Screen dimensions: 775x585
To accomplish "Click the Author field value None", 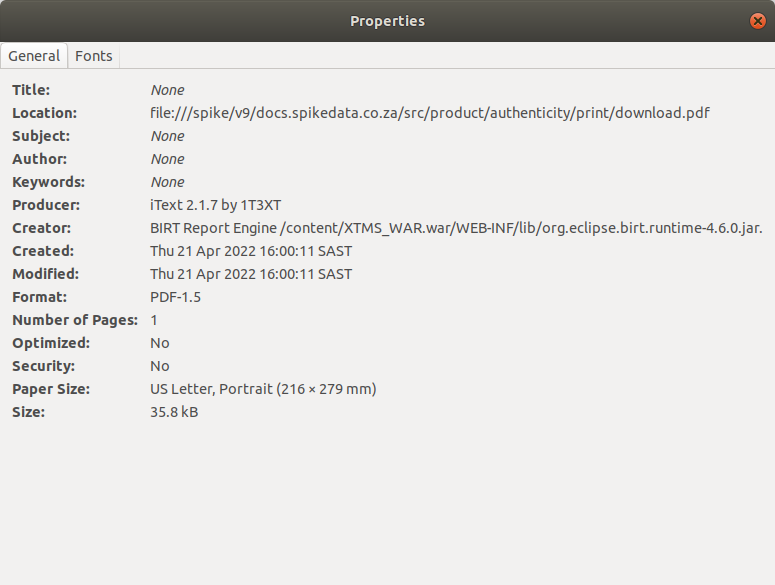I will coord(167,159).
